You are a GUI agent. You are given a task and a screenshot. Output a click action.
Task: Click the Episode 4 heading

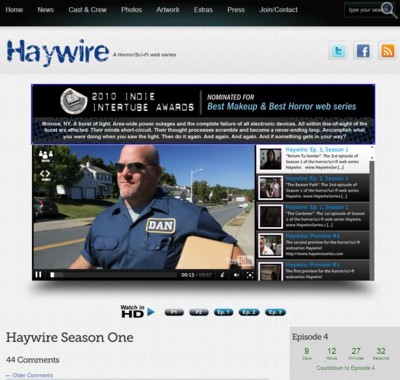point(310,337)
